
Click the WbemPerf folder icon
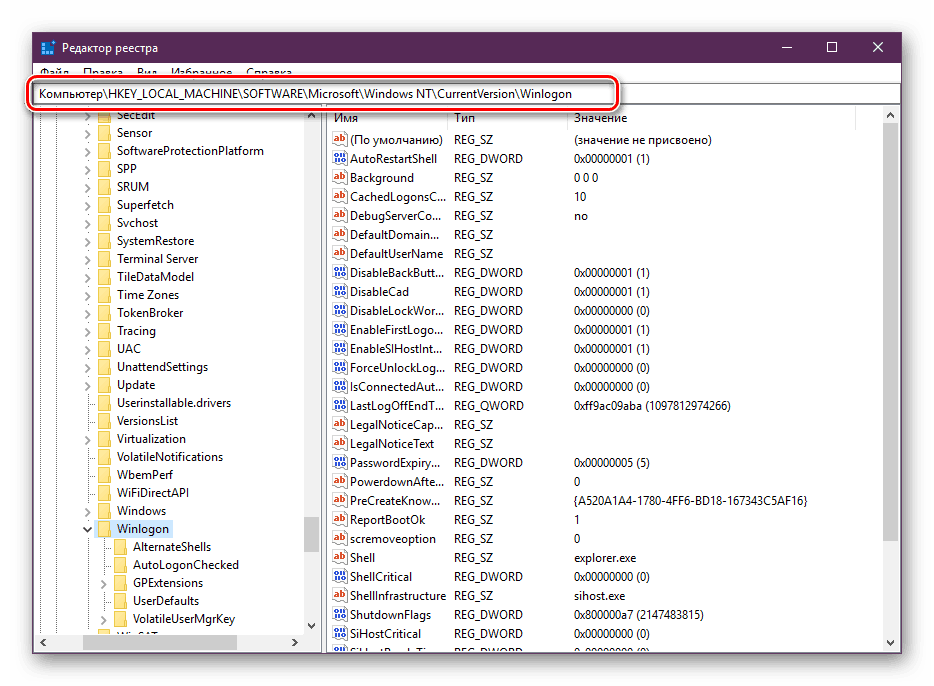[x=104, y=475]
